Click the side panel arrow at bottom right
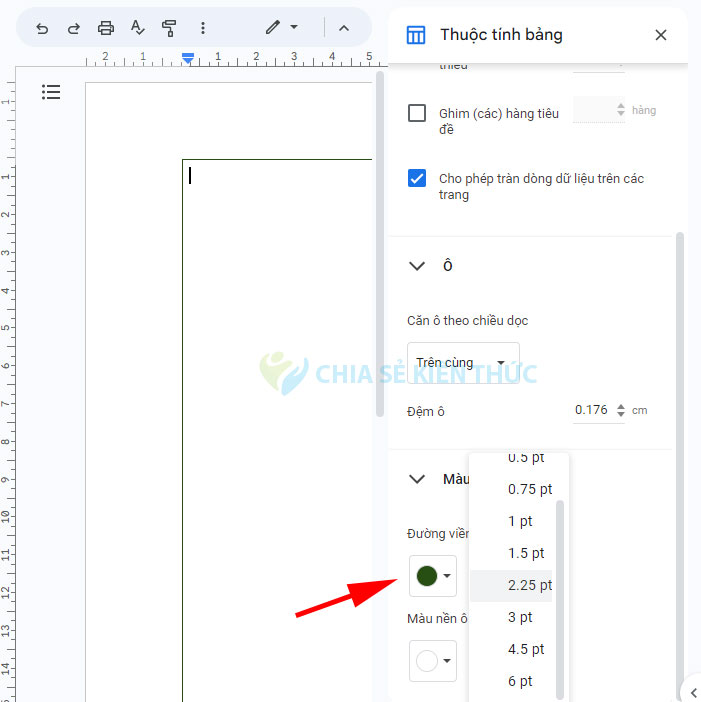This screenshot has height=702, width=701. [692, 692]
